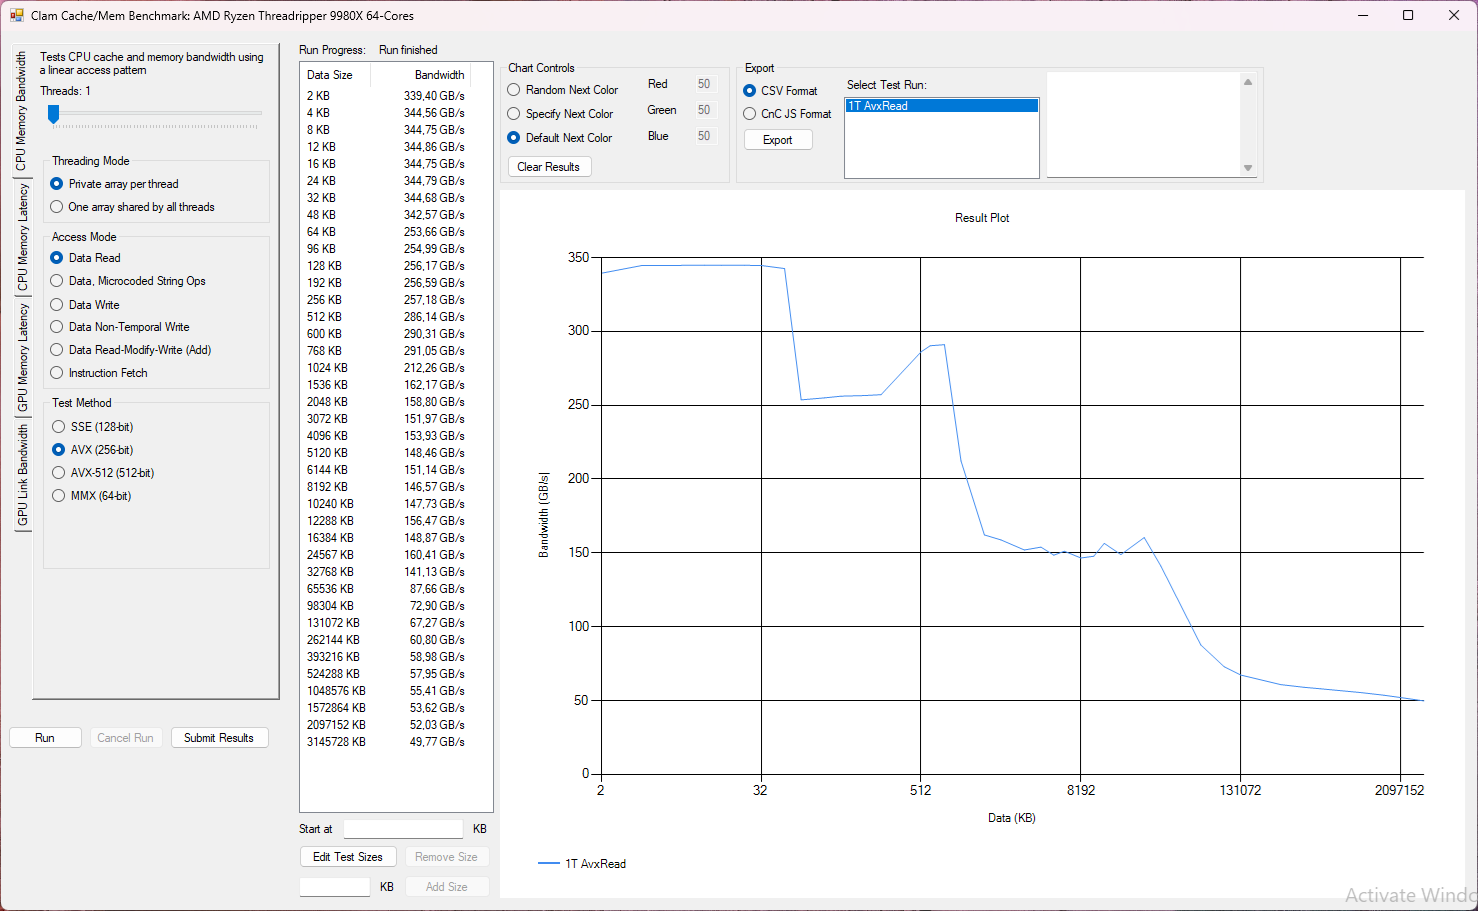Viewport: 1478px width, 911px height.
Task: Click the Threads slider handle
Action: coord(54,115)
